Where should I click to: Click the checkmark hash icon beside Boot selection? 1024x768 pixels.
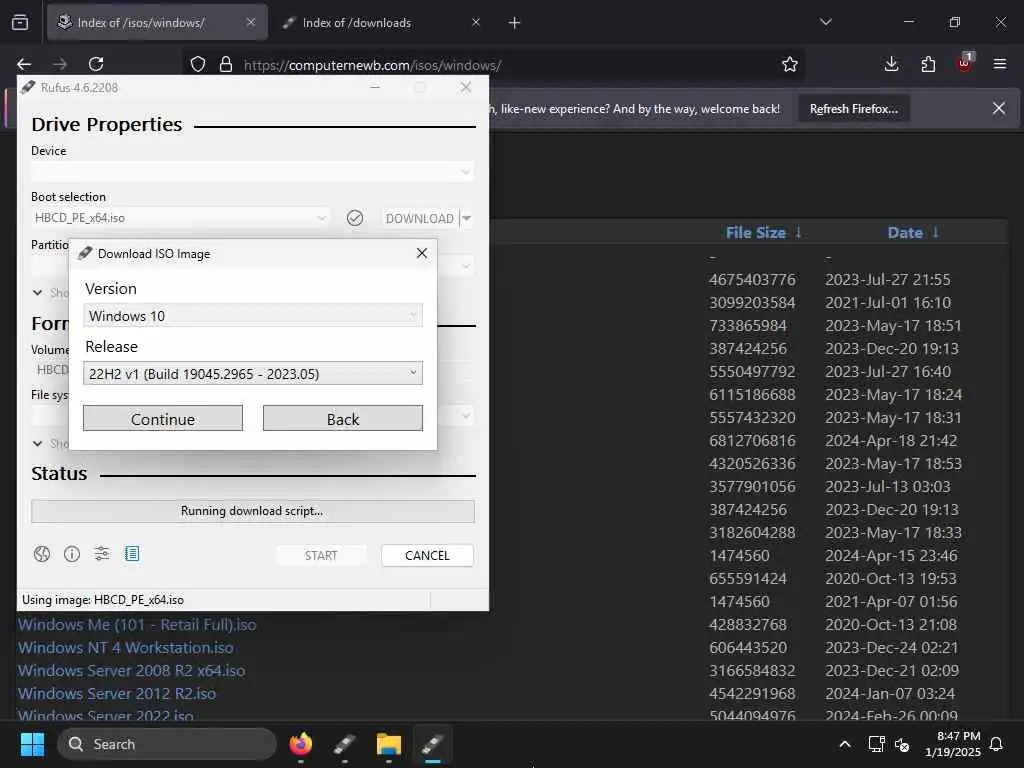[355, 218]
